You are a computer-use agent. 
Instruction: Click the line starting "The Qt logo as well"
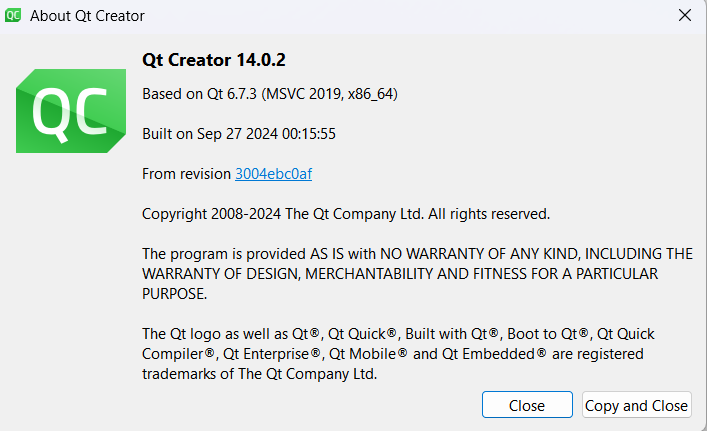pos(398,334)
